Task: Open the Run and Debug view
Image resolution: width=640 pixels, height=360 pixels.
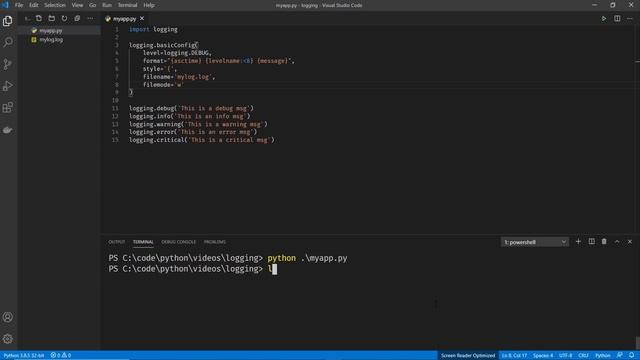Action: click(x=8, y=86)
